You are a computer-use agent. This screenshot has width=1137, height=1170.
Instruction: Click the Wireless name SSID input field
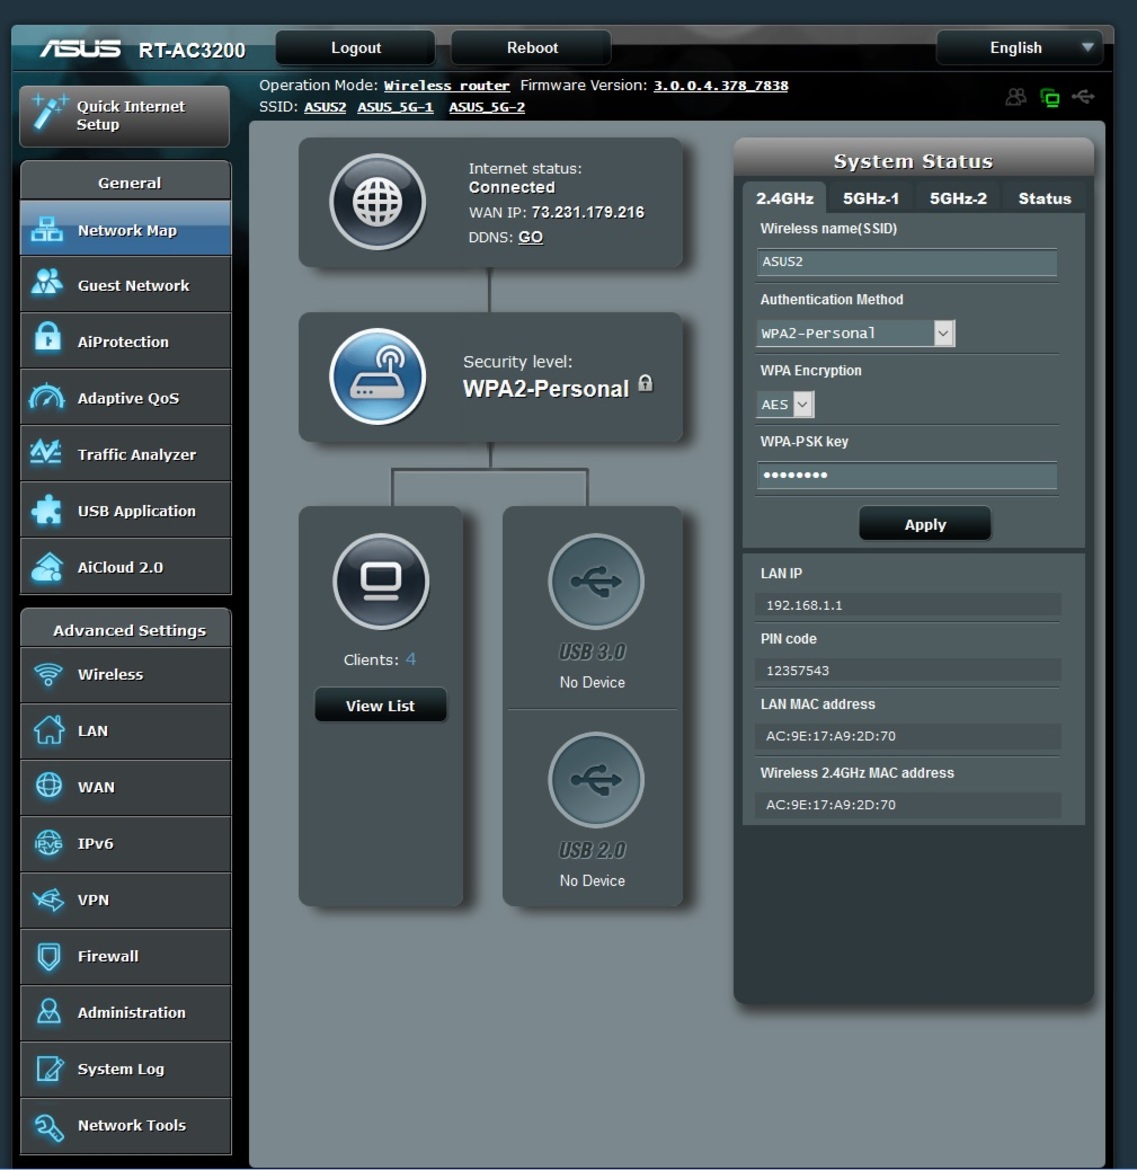[906, 262]
